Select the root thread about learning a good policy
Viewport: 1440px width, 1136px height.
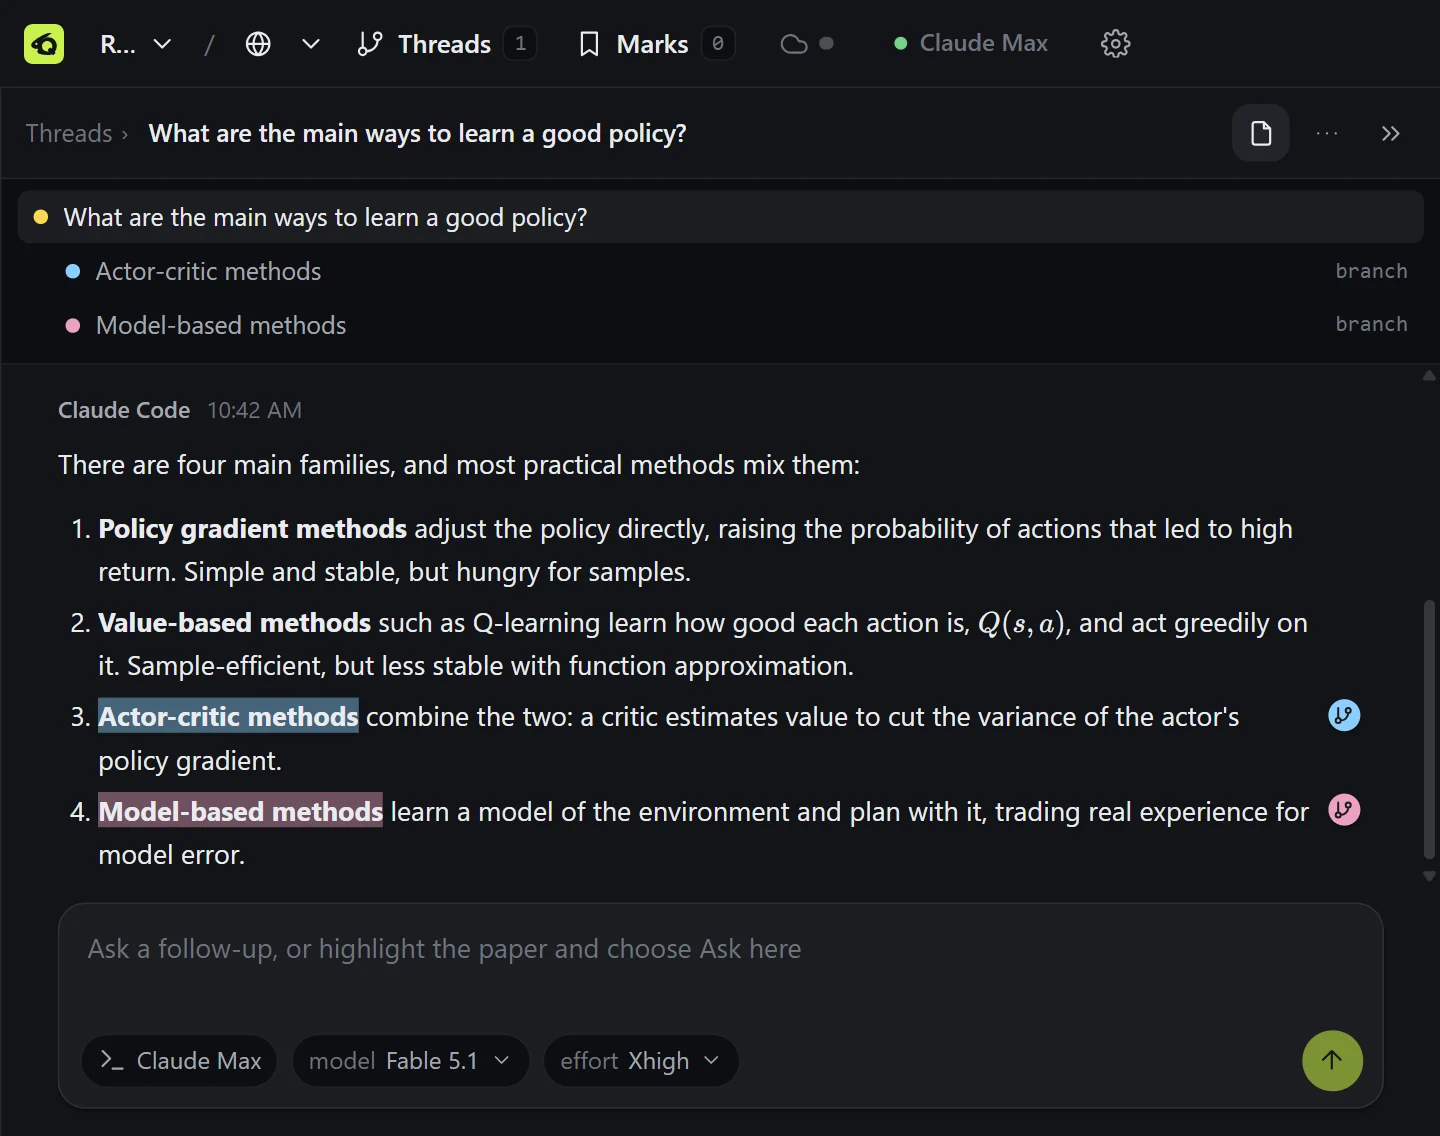tap(720, 217)
